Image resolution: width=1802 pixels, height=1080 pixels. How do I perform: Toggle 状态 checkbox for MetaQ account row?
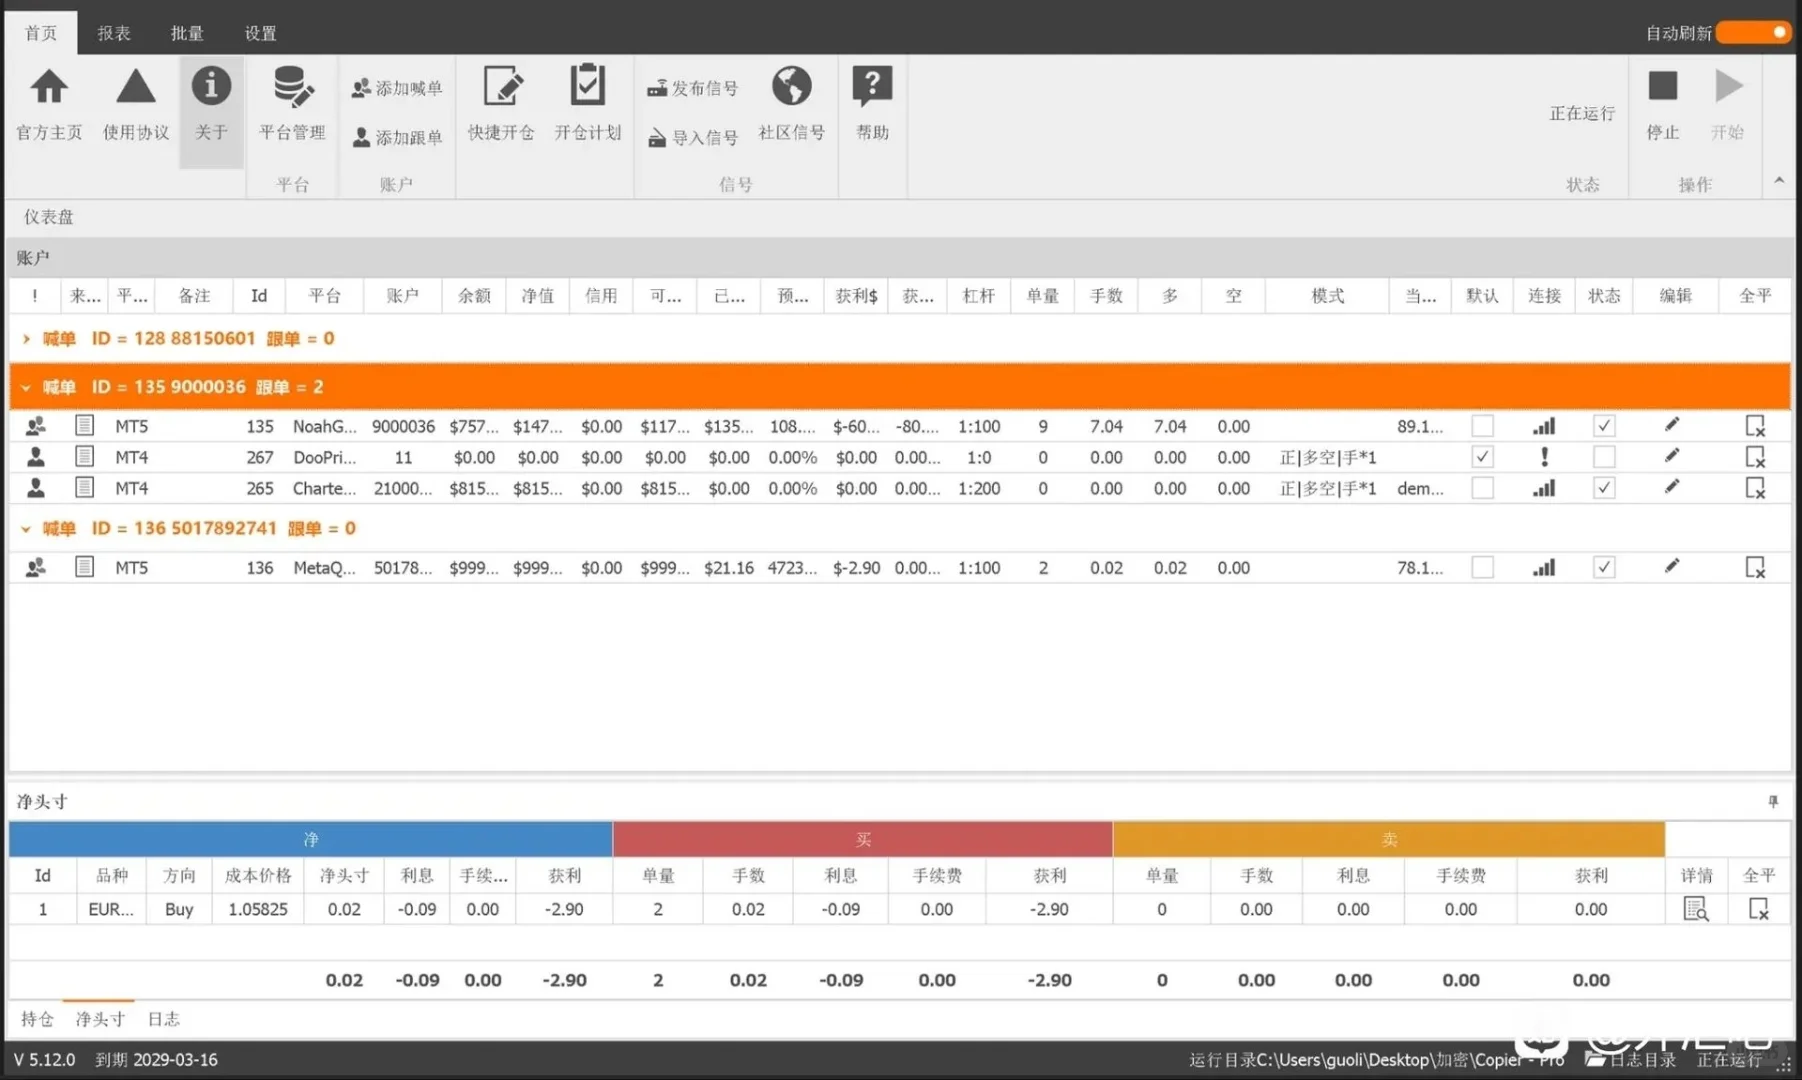point(1604,567)
